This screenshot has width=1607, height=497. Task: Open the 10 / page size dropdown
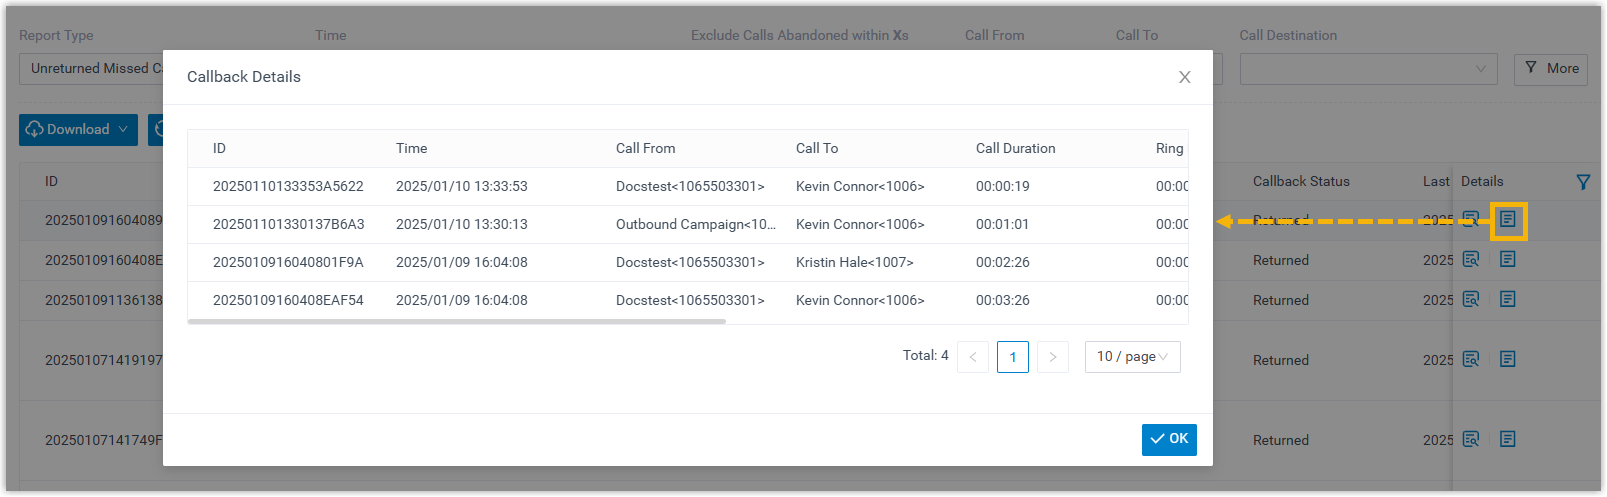point(1132,357)
